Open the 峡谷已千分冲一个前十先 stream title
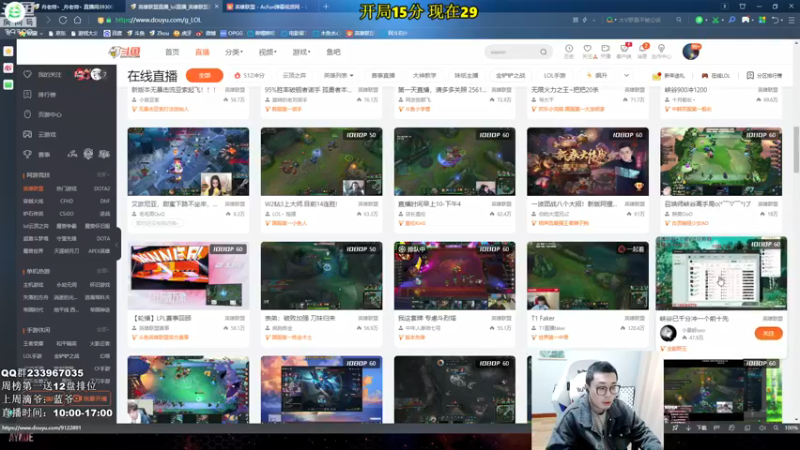Screen dimensions: 800x450 pyautogui.click(x=694, y=318)
